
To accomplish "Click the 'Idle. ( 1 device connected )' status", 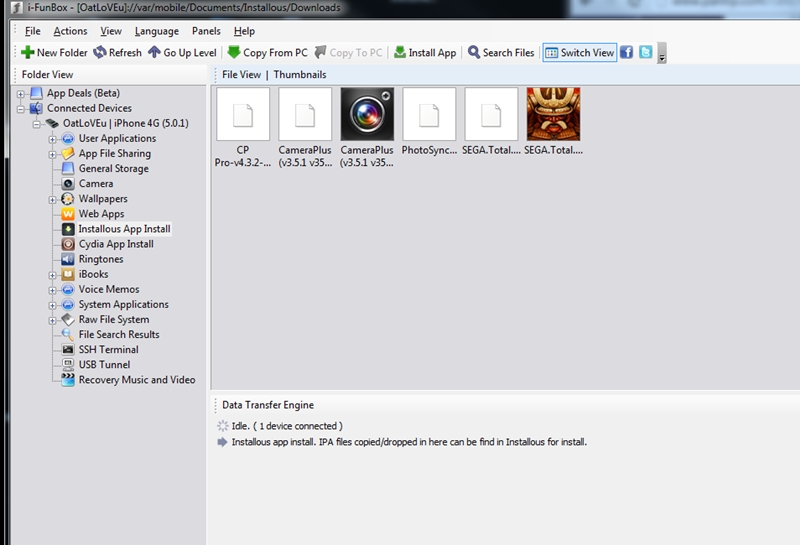I will pyautogui.click(x=287, y=426).
